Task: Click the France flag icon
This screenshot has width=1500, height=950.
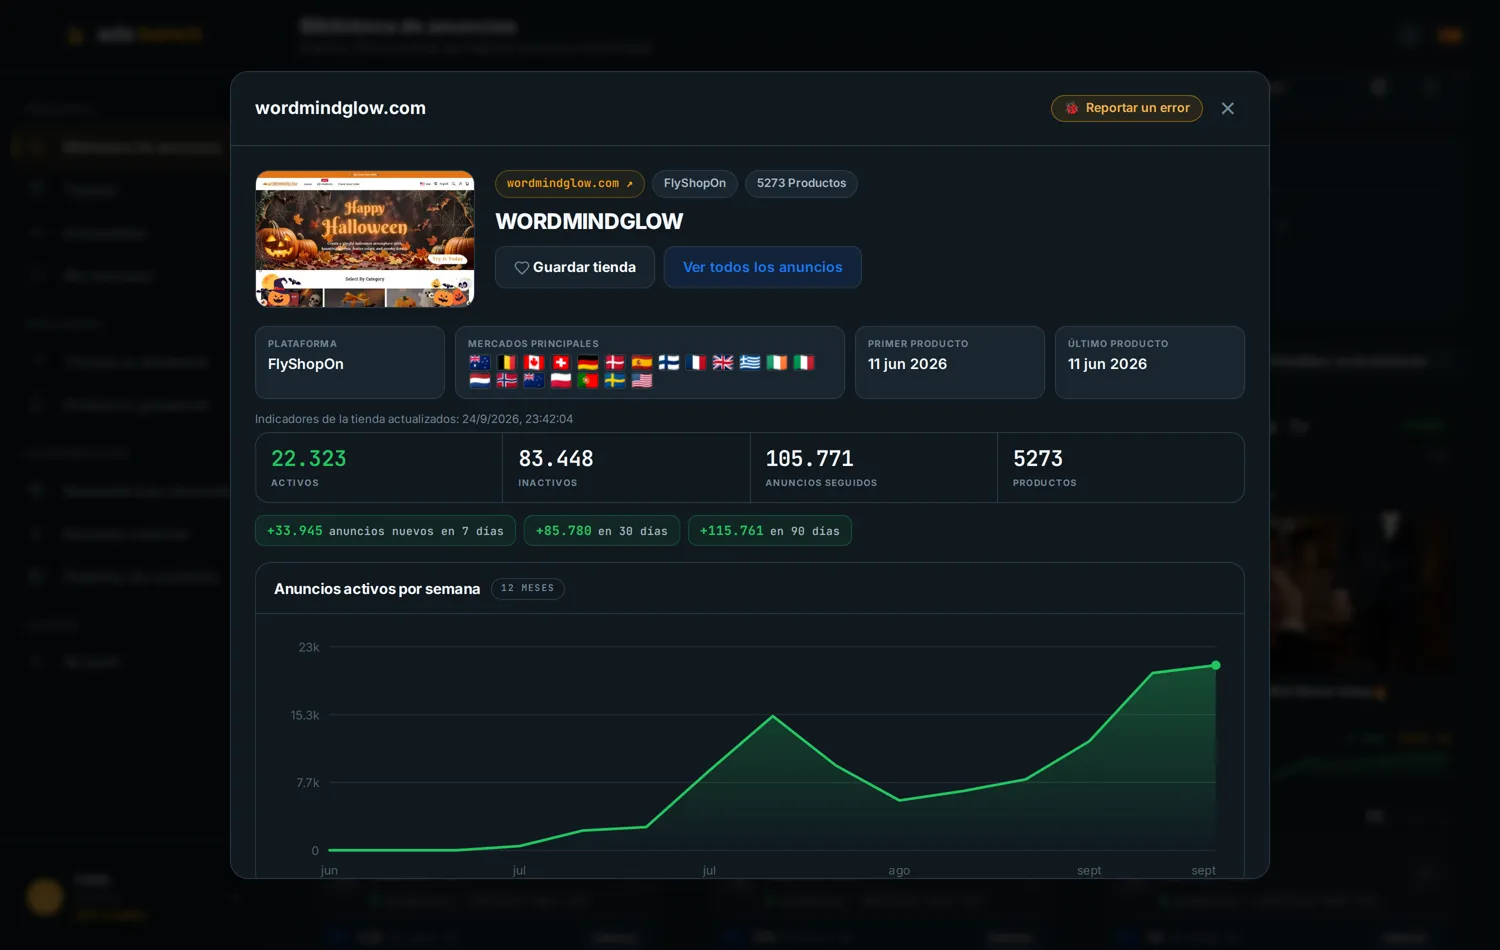Action: [x=696, y=363]
